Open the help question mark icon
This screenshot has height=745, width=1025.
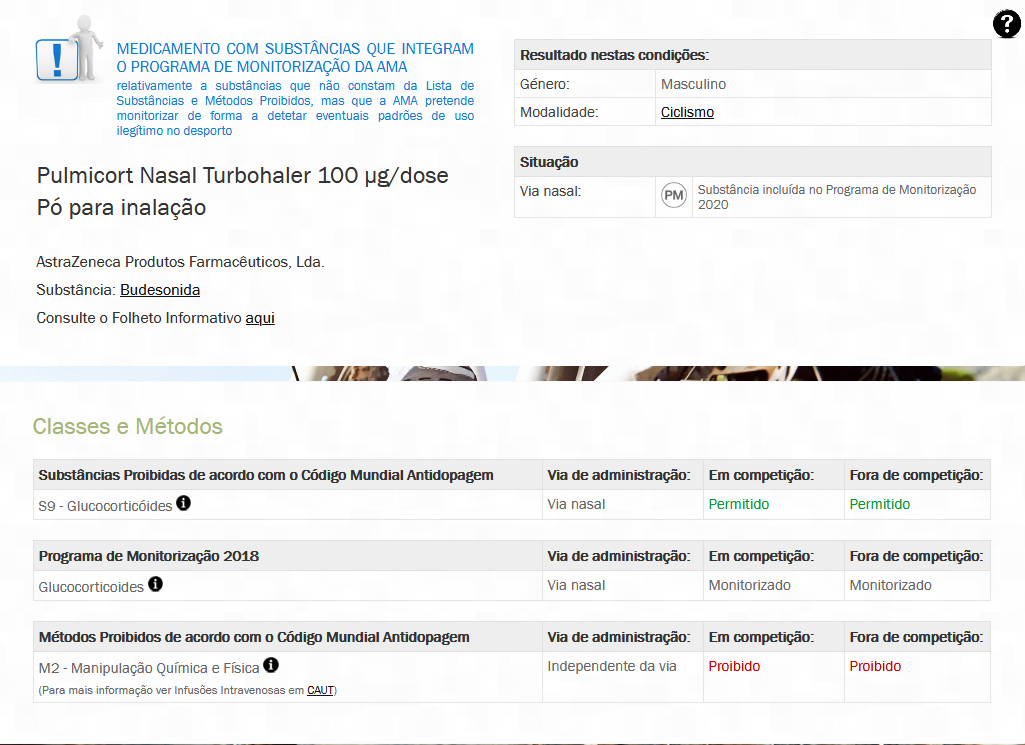click(x=1006, y=24)
